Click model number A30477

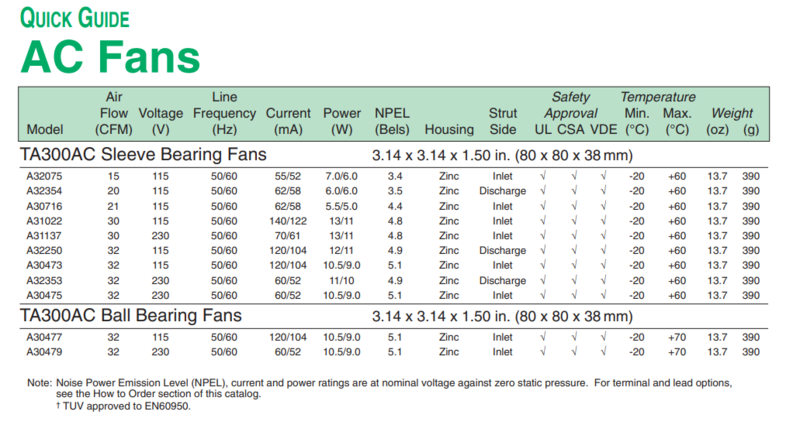45,337
